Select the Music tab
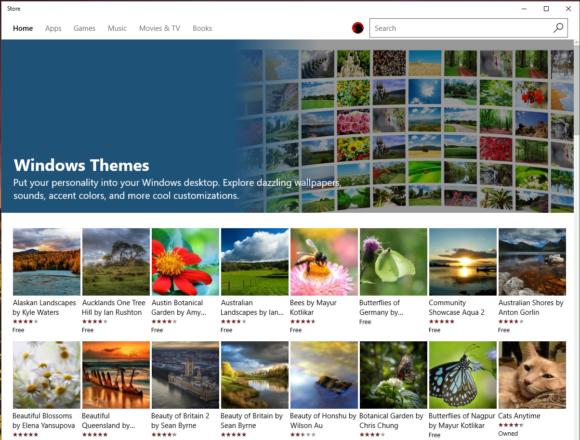Screen dimensions: 580x440 point(117,28)
